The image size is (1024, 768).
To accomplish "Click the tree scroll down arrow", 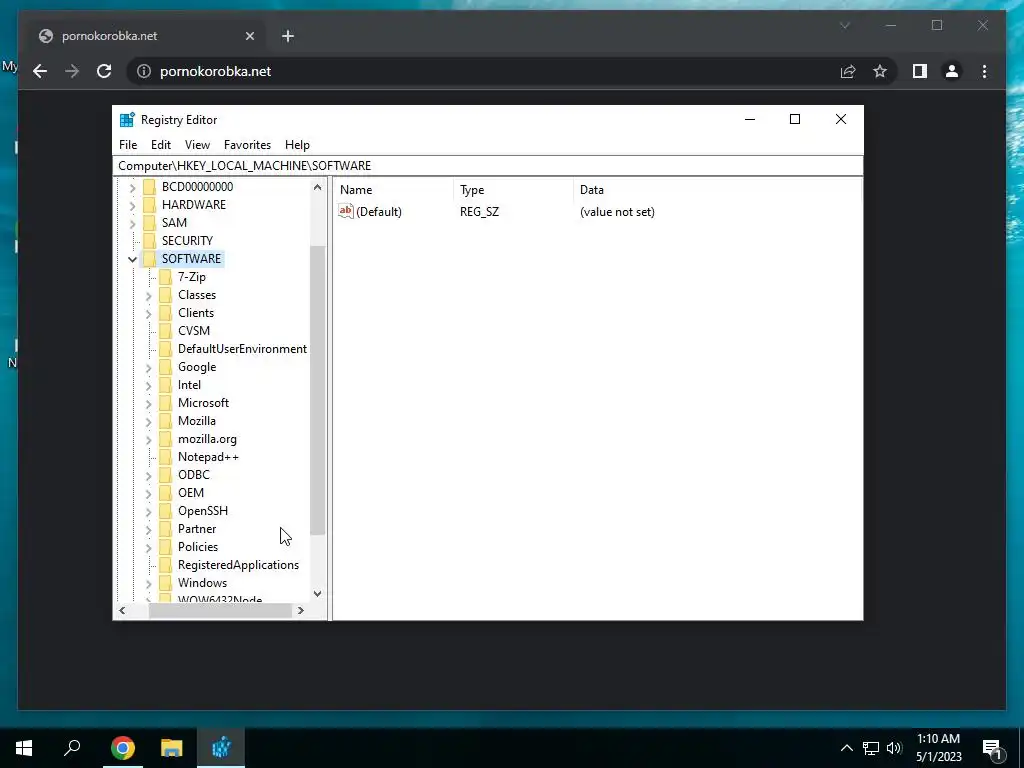I will (x=317, y=594).
